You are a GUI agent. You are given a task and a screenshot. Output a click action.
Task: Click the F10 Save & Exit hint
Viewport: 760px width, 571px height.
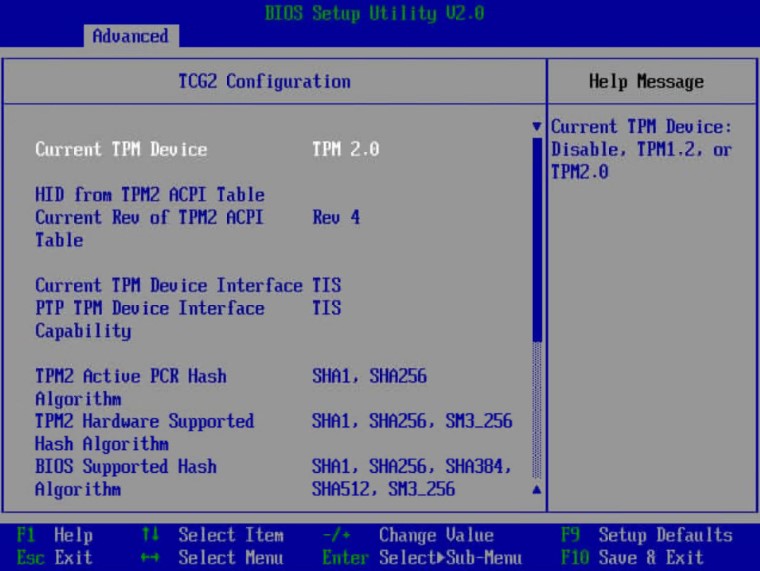coord(632,557)
